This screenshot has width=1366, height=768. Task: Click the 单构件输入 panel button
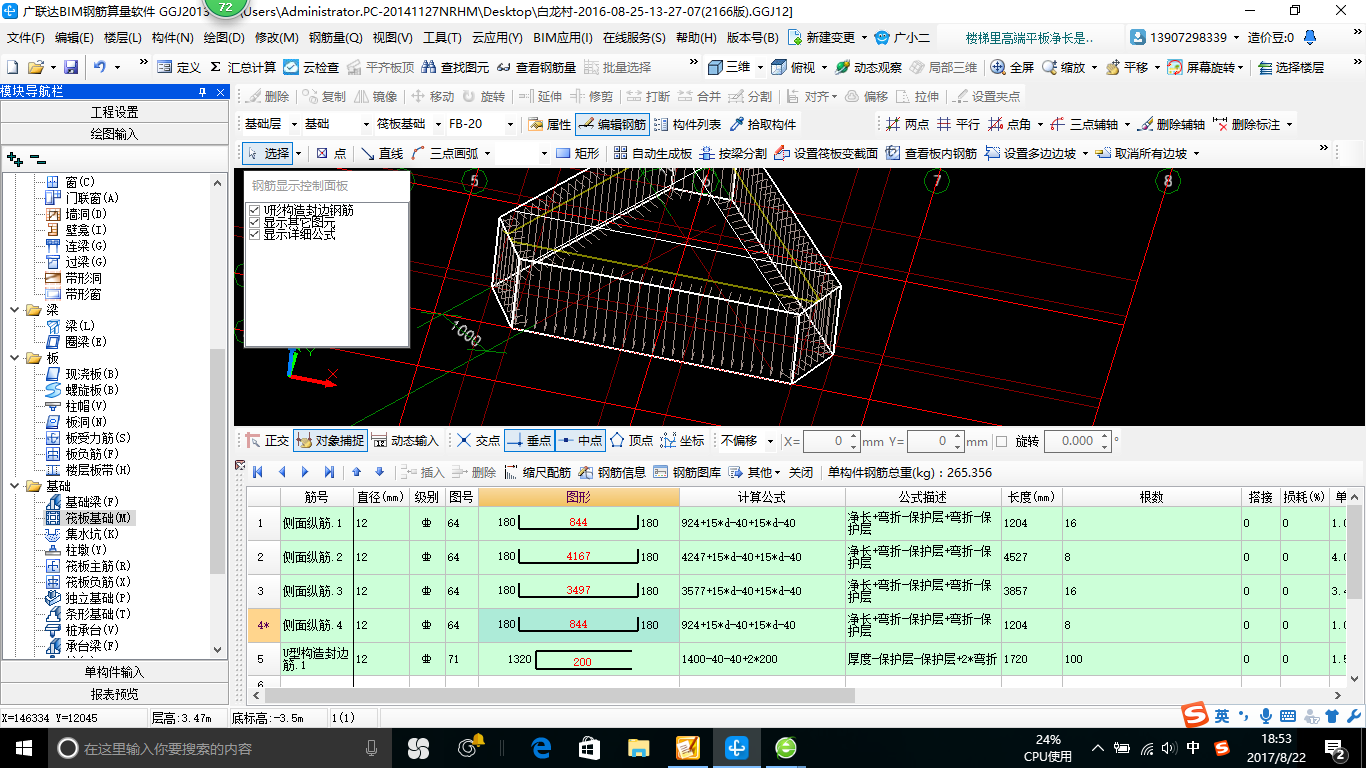pyautogui.click(x=115, y=672)
